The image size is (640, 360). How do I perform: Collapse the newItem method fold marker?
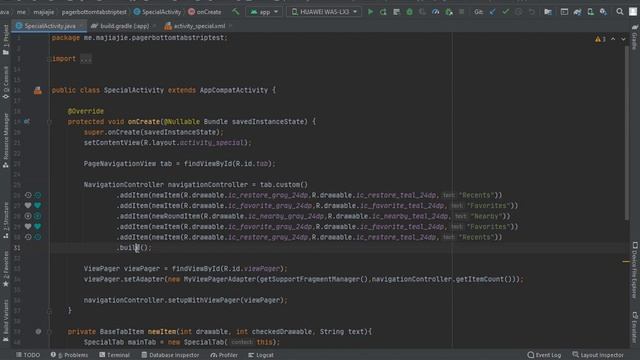coord(49,332)
